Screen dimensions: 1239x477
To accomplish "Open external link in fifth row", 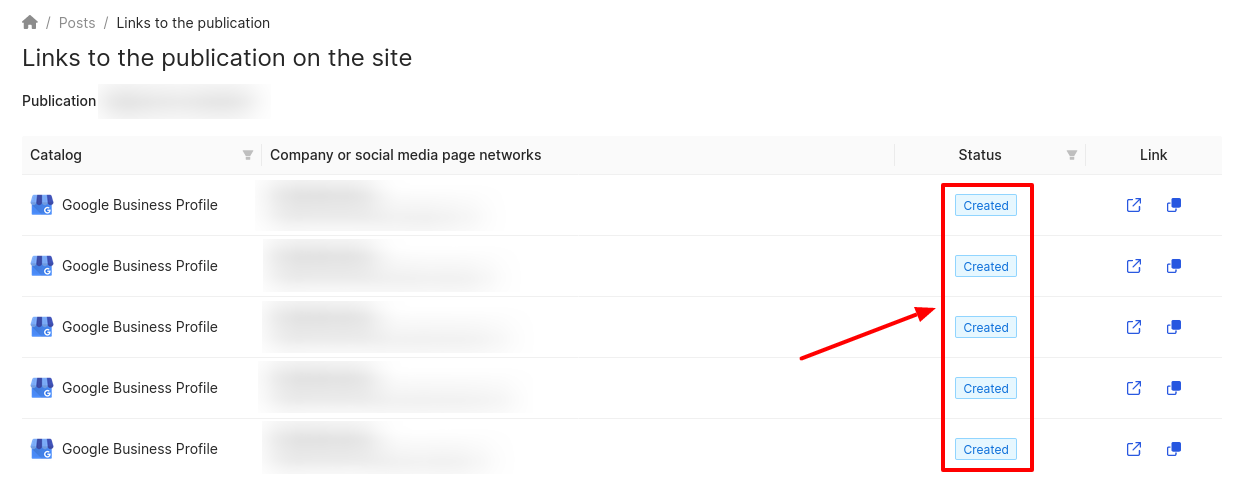I will coord(1134,449).
